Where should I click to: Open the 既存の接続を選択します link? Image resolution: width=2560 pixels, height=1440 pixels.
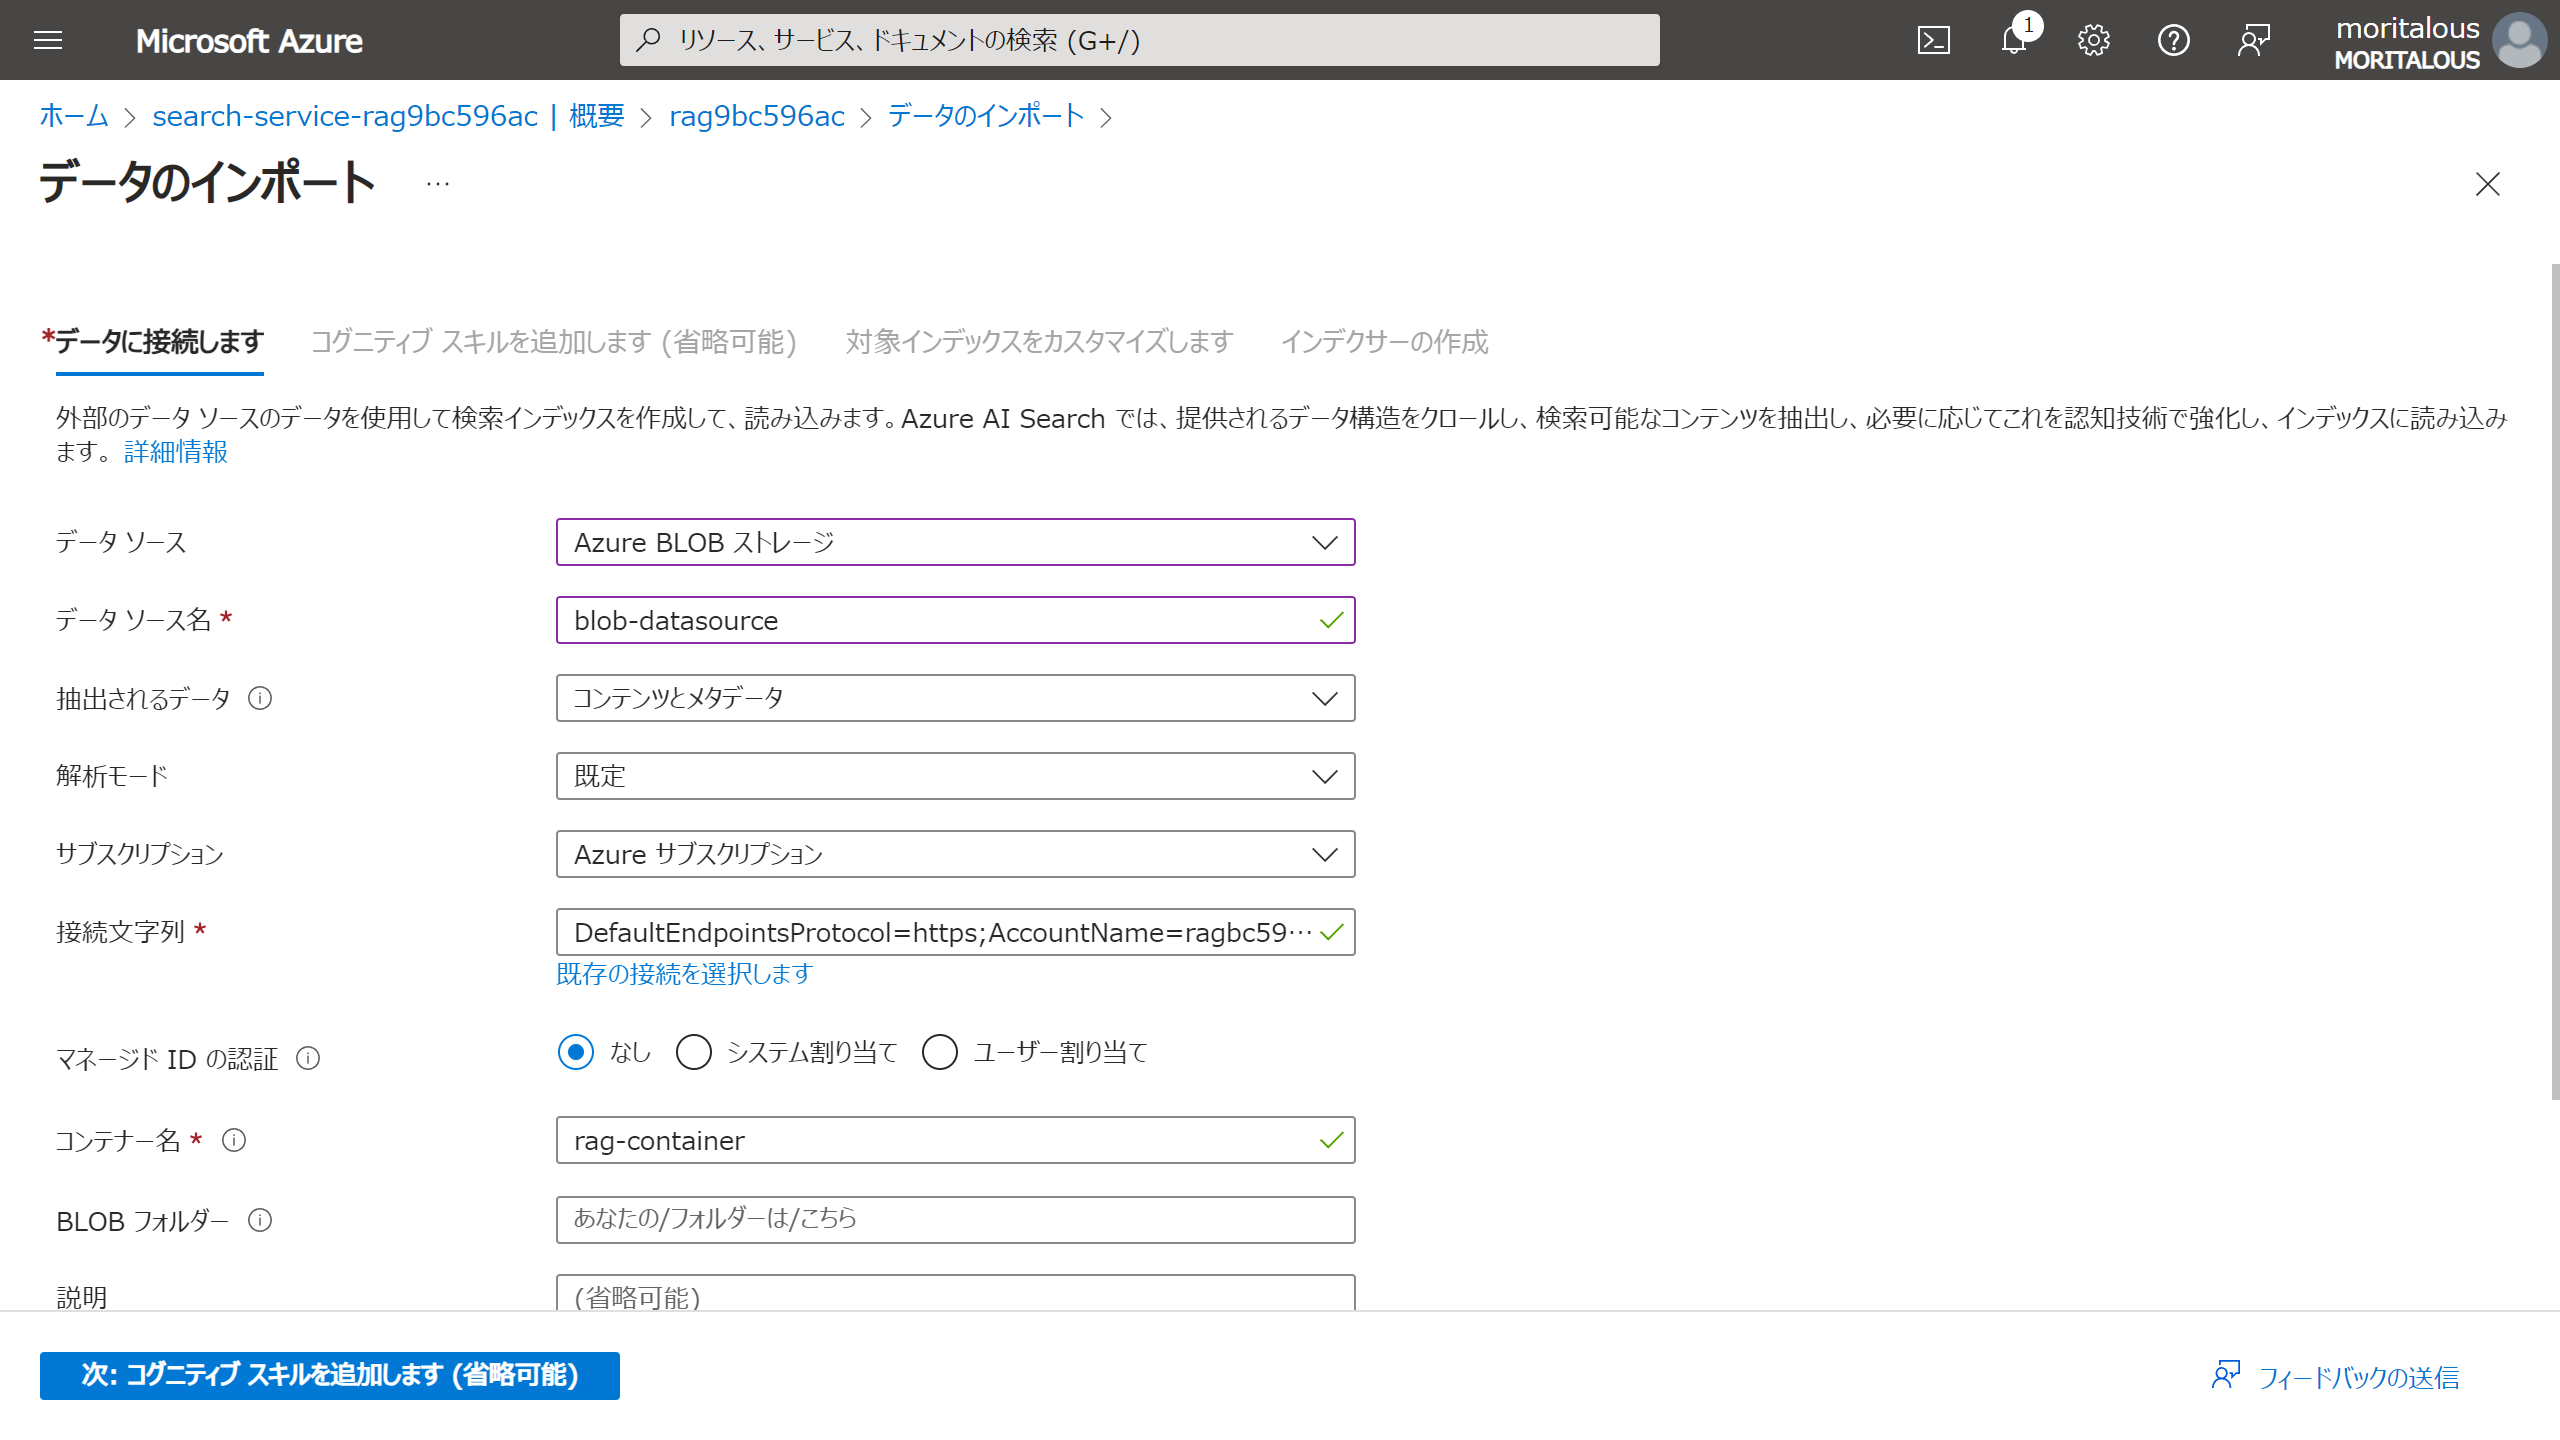[x=683, y=974]
